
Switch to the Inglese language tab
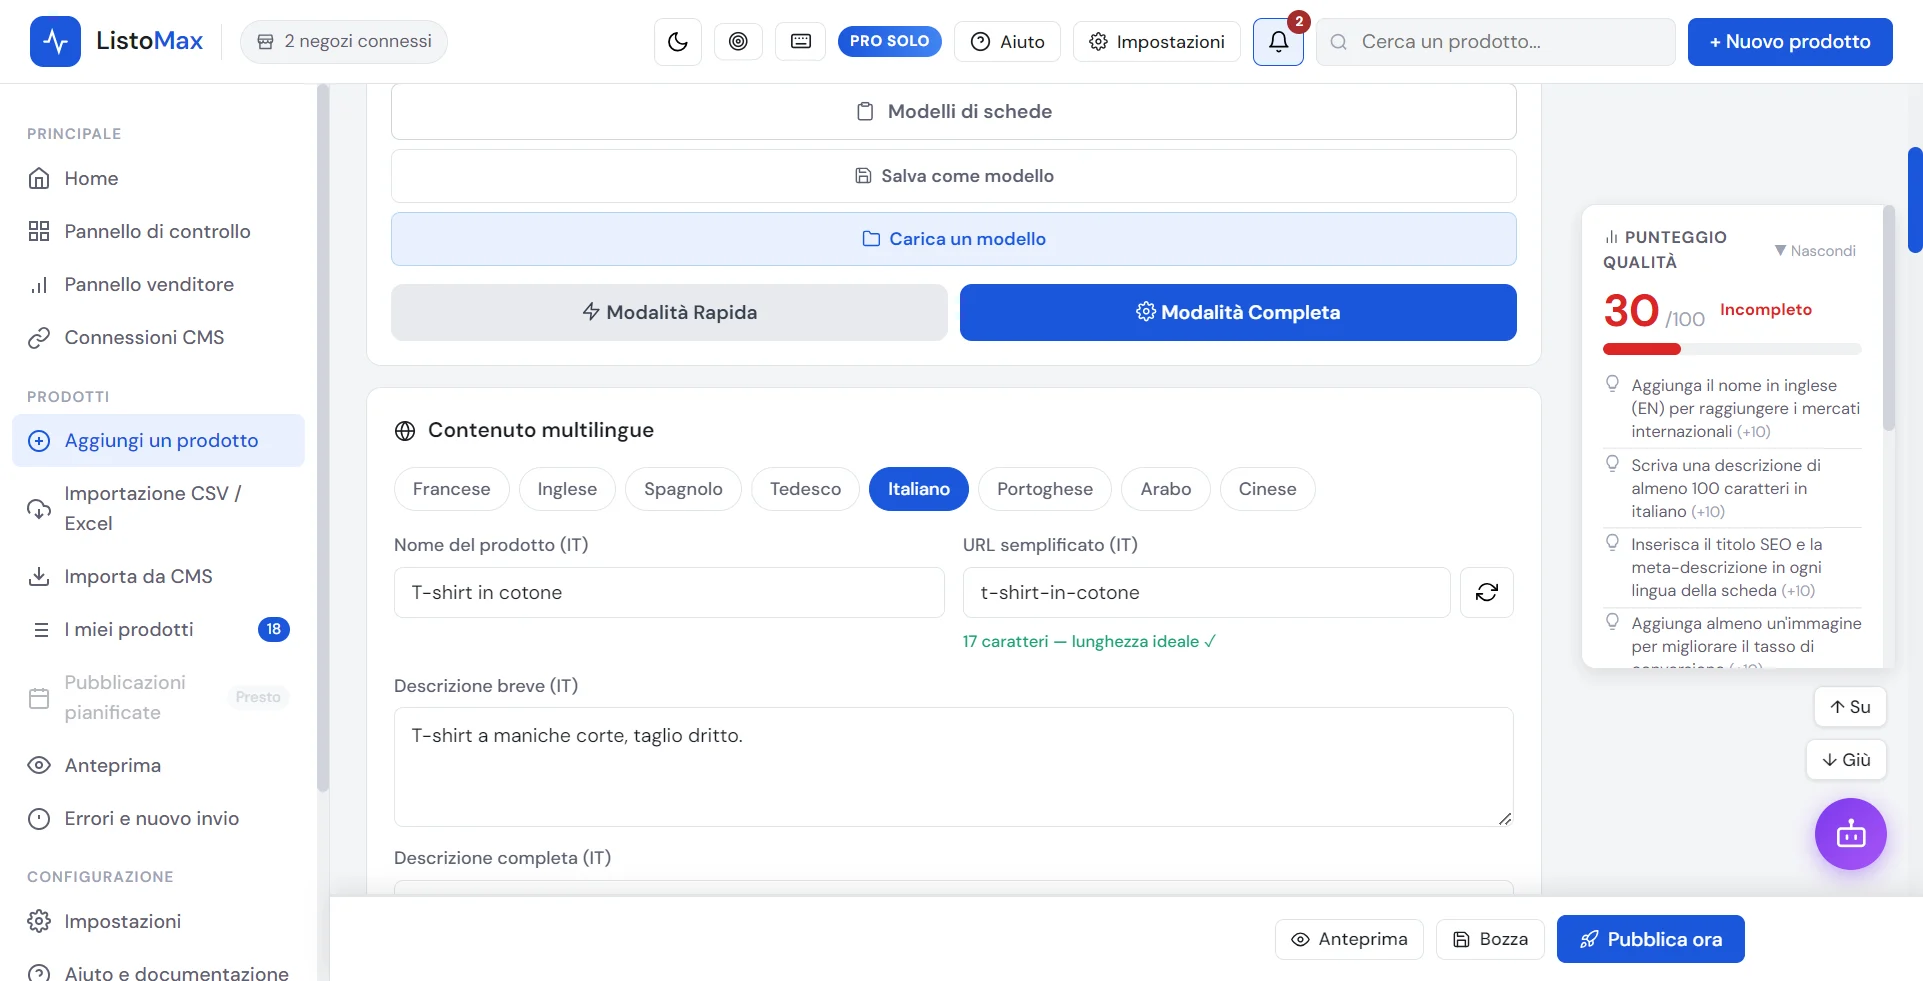pyautogui.click(x=567, y=489)
